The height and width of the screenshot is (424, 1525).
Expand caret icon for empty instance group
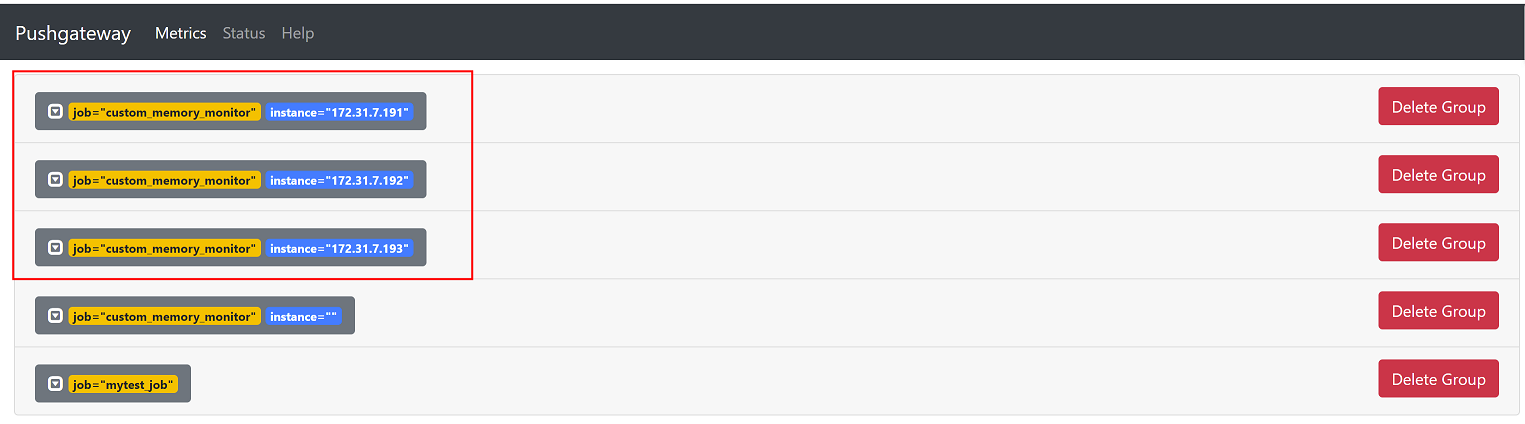tap(56, 316)
